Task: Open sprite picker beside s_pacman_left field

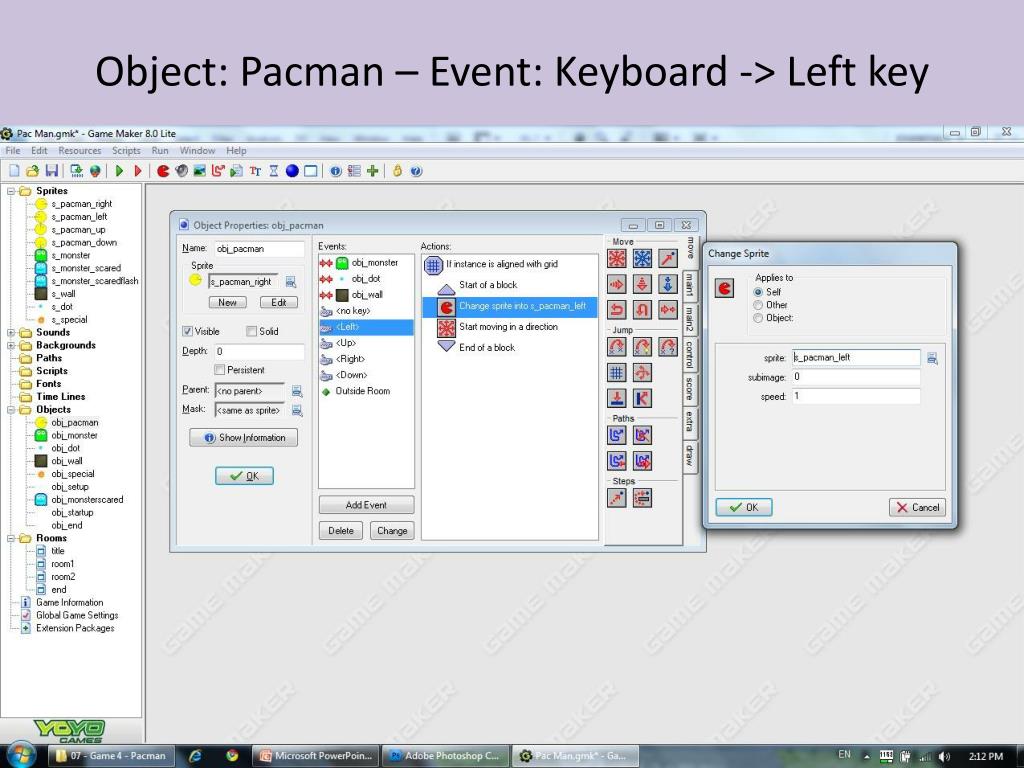Action: (x=932, y=358)
